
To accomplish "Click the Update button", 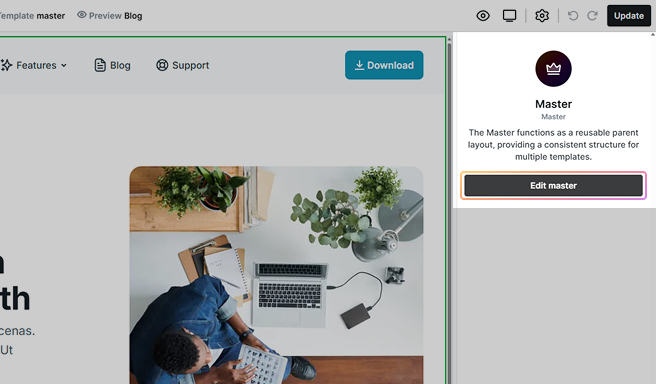I will click(628, 16).
